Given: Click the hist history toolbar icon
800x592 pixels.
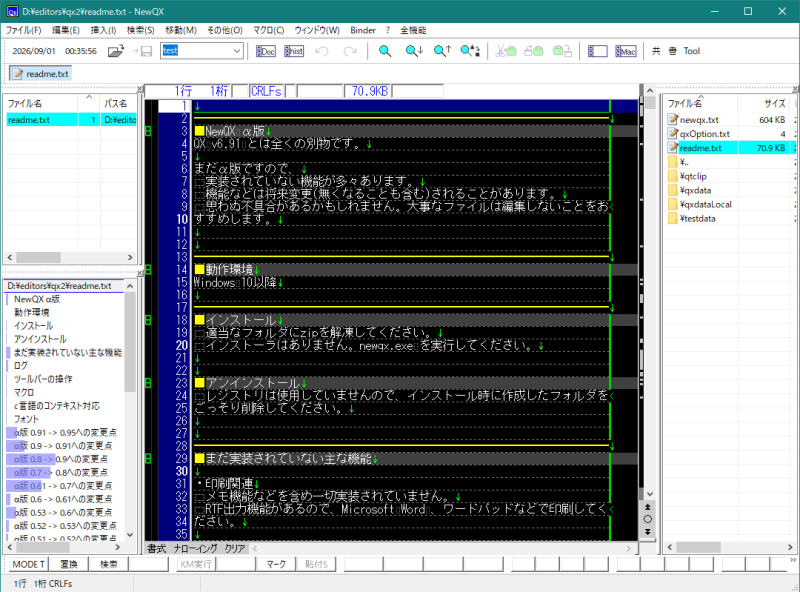Looking at the screenshot, I should click(x=294, y=51).
